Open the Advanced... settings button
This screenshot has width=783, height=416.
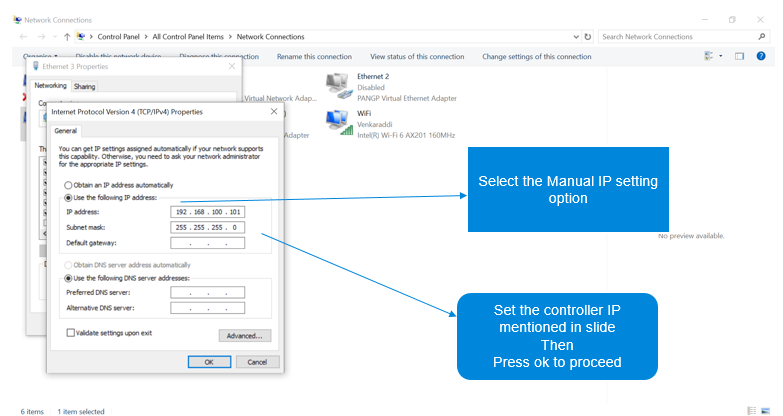(x=245, y=336)
